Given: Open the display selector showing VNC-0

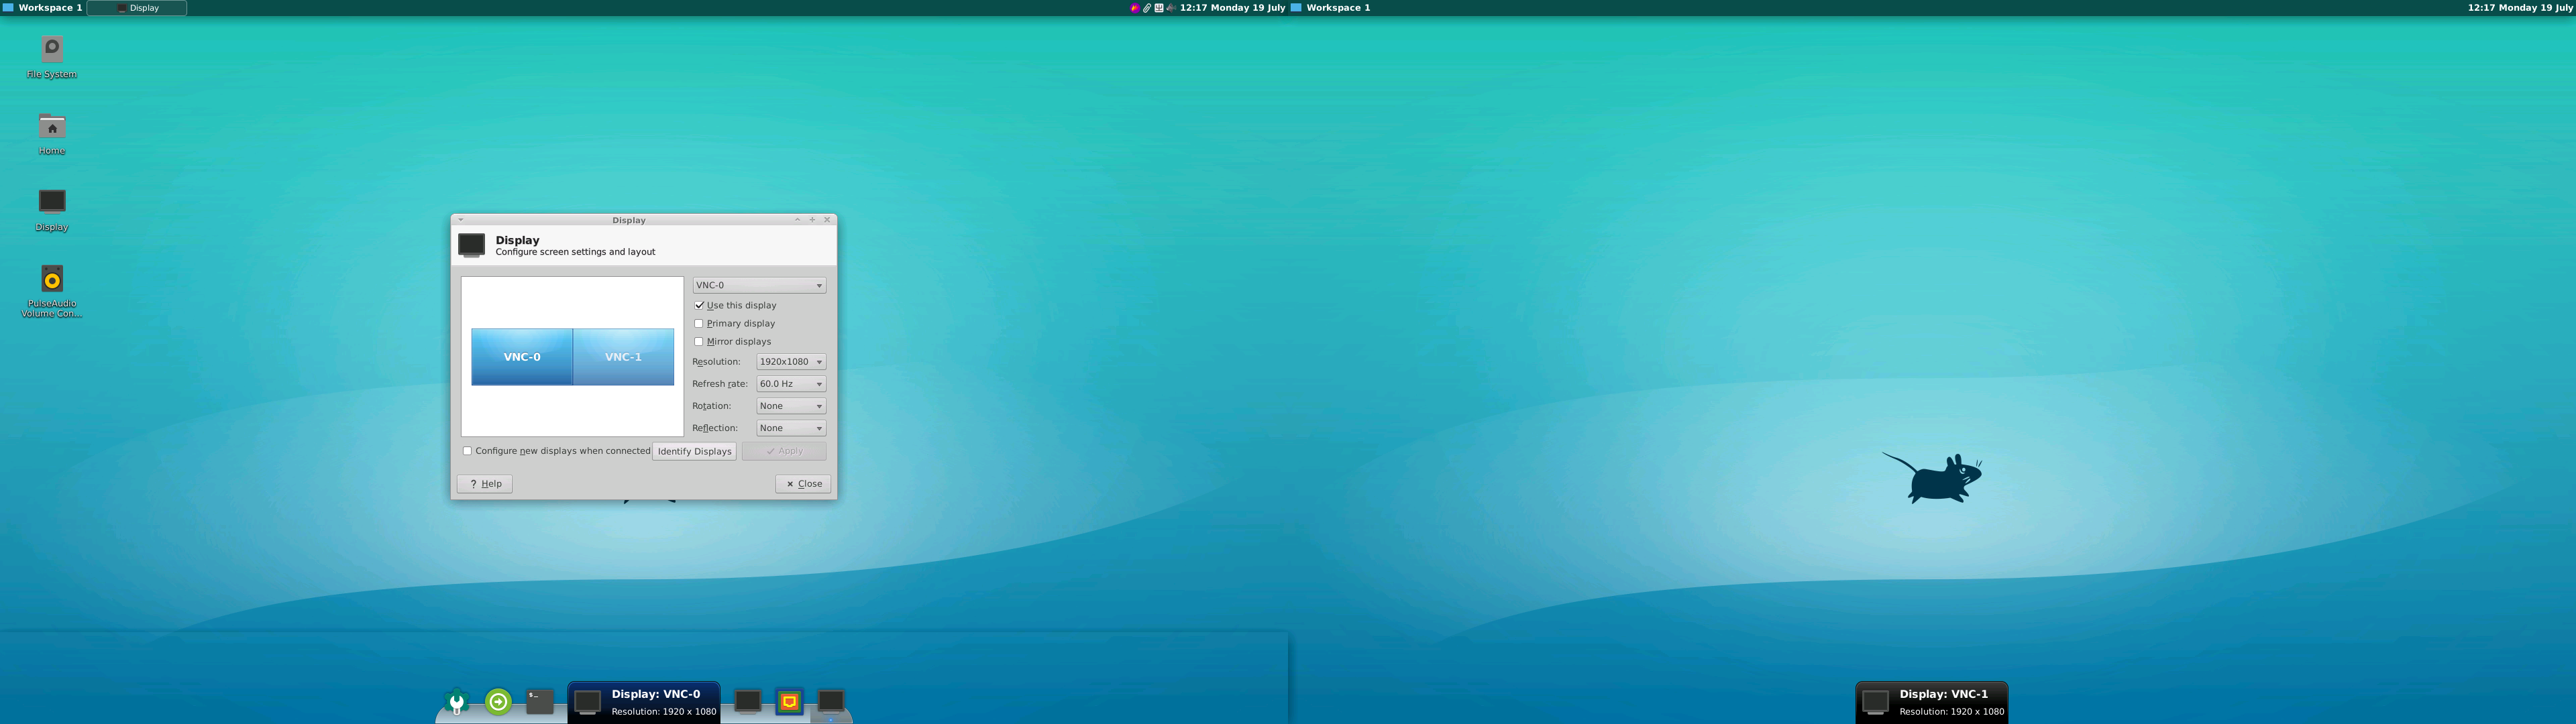Looking at the screenshot, I should pyautogui.click(x=758, y=284).
